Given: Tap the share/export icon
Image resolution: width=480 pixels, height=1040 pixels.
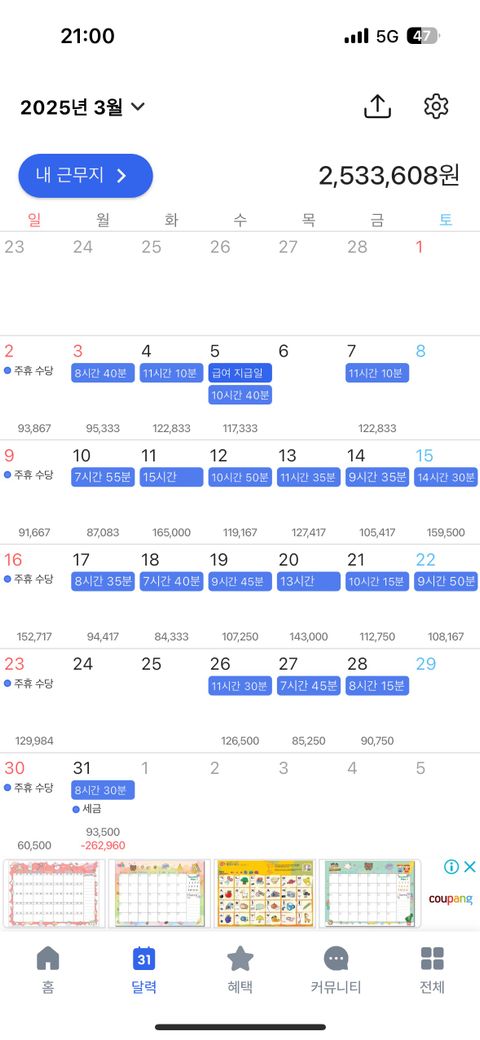Looking at the screenshot, I should (x=377, y=106).
